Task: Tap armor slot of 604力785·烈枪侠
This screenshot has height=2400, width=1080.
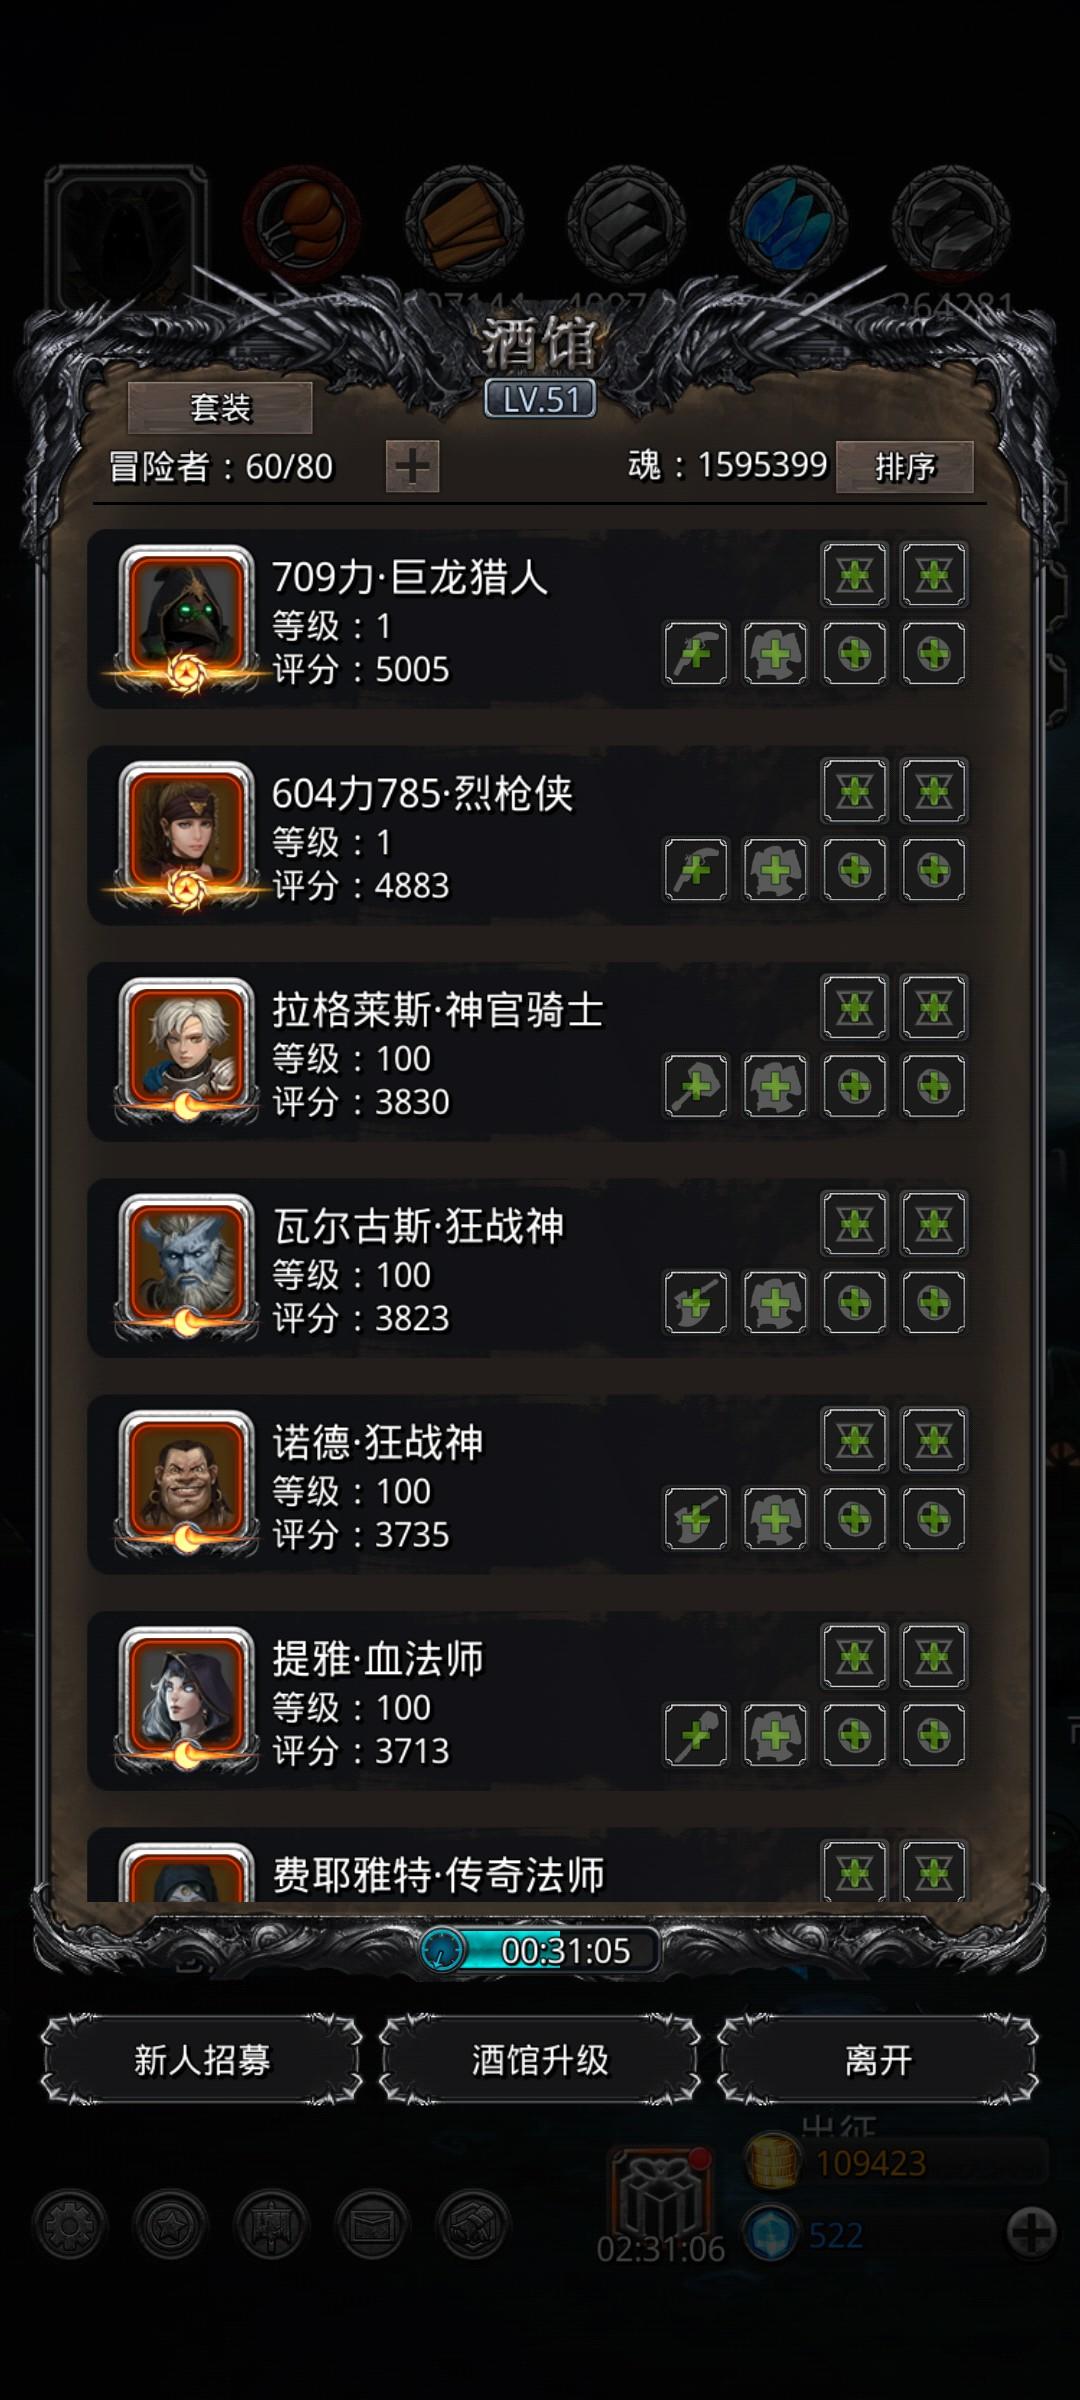Action: [x=775, y=870]
